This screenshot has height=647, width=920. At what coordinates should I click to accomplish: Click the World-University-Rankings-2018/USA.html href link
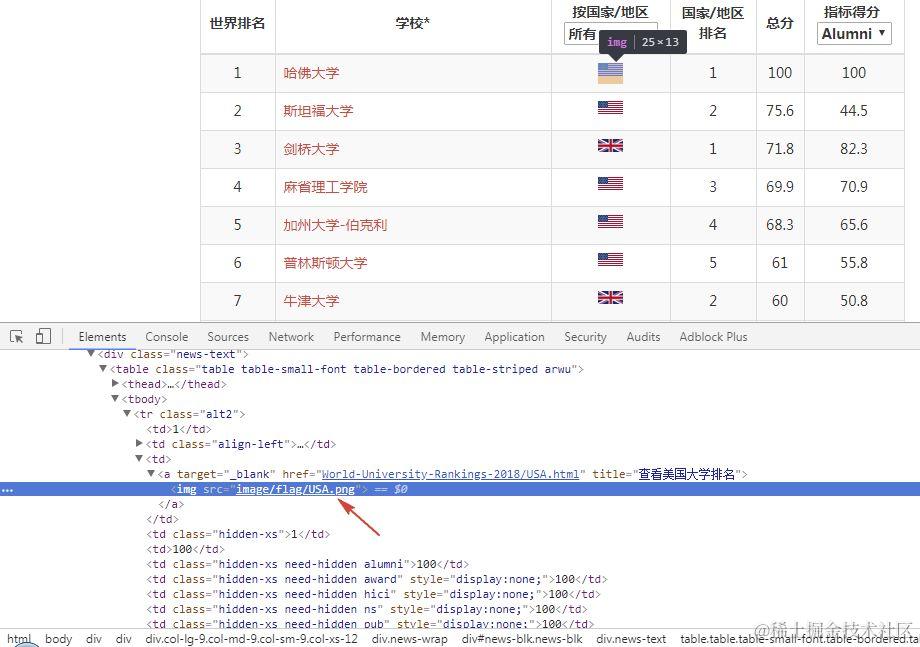click(450, 474)
